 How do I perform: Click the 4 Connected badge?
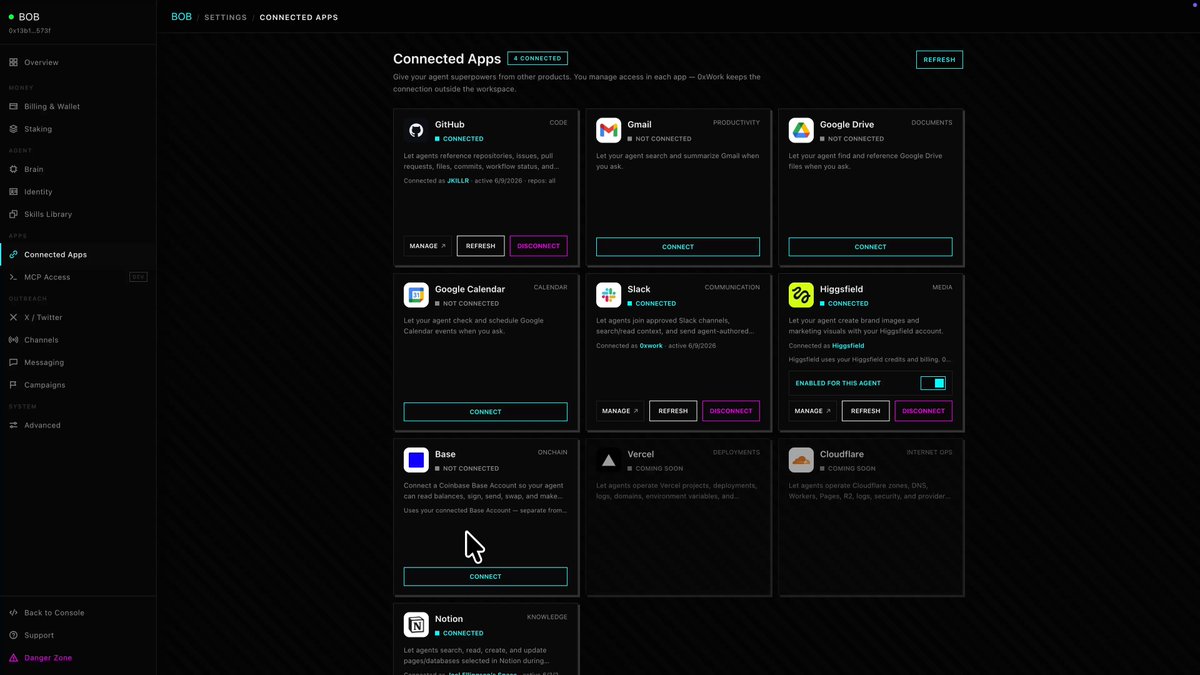click(x=537, y=59)
